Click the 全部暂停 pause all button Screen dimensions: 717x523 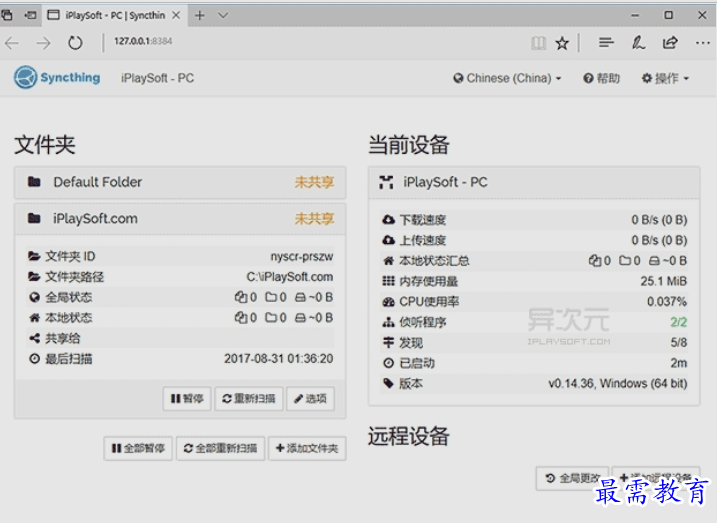click(x=138, y=448)
